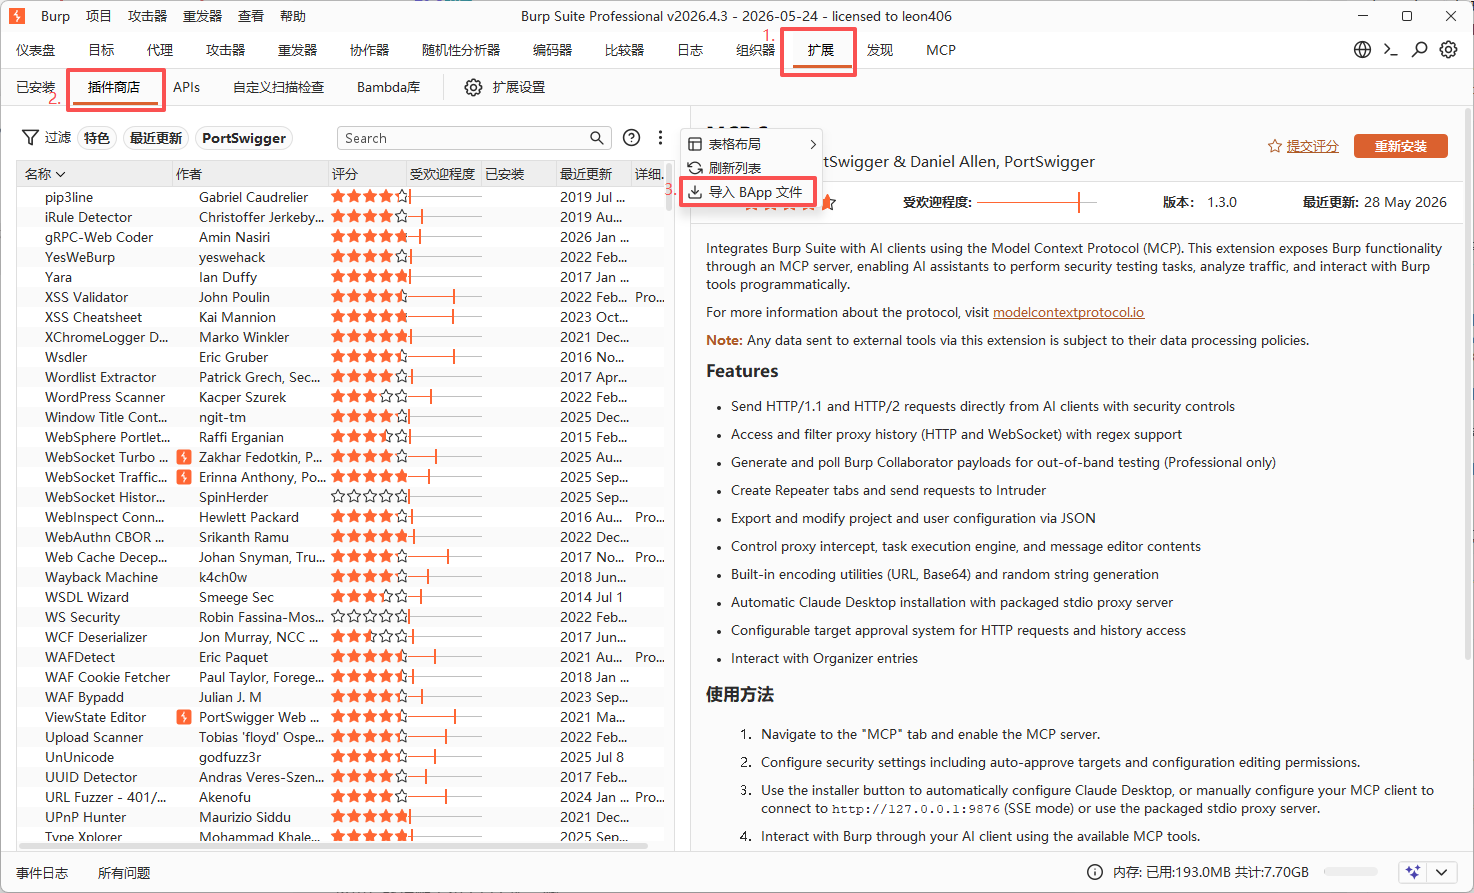Select the pip3line extension row
The width and height of the screenshot is (1474, 893).
pyautogui.click(x=340, y=197)
